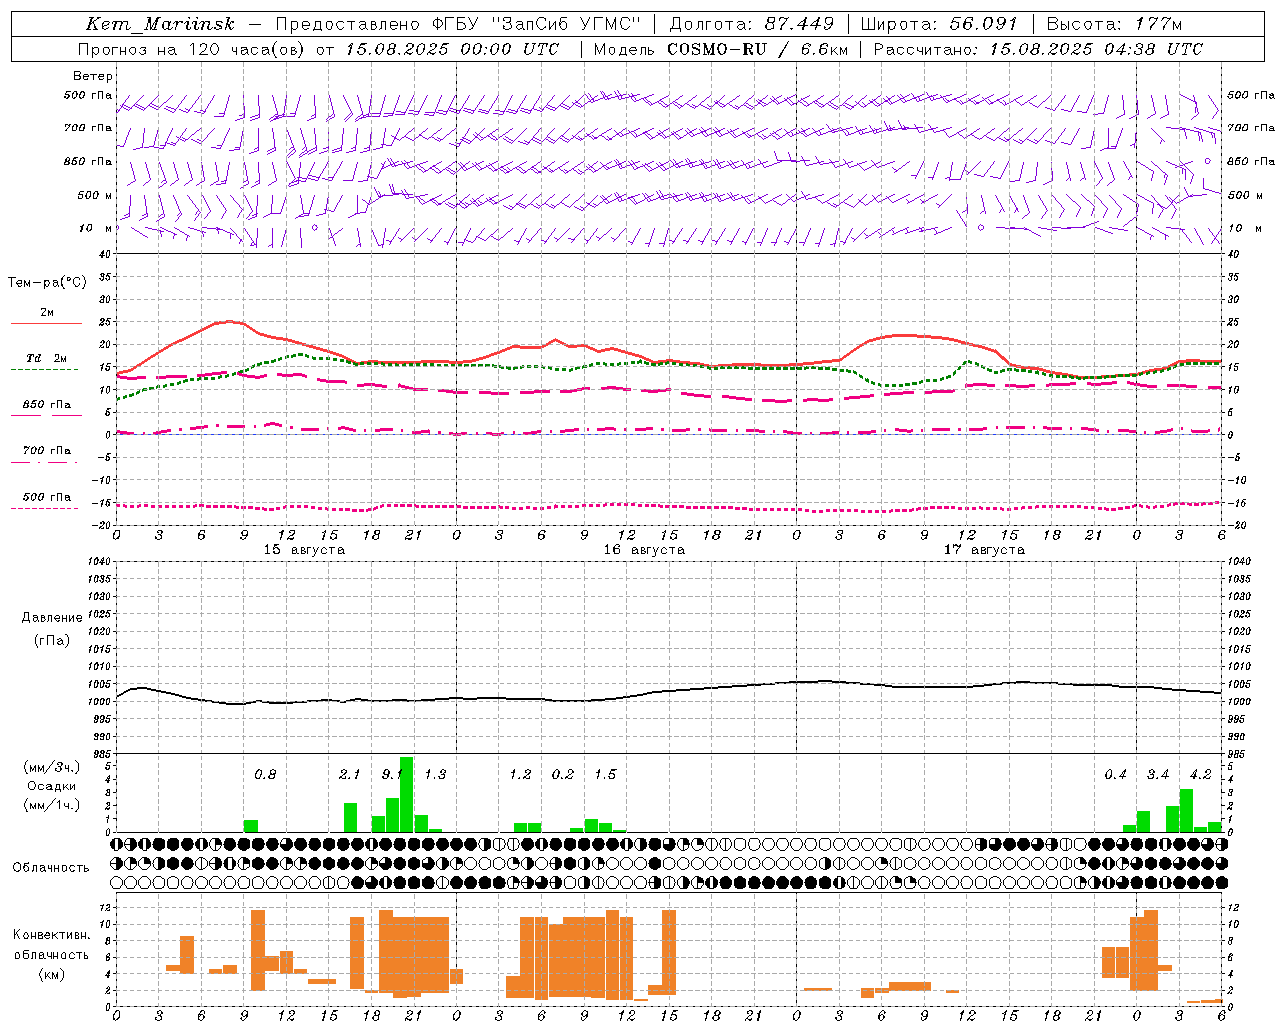This screenshot has width=1280, height=1024.
Task: Click the 9.1 precipitation total
Action: tap(392, 775)
